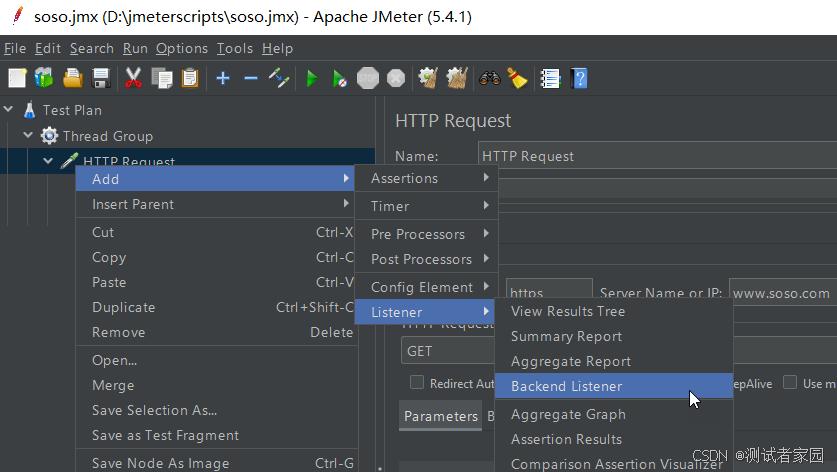The width and height of the screenshot is (837, 472).
Task: Choose View Results Tree listener
Action: click(614, 311)
